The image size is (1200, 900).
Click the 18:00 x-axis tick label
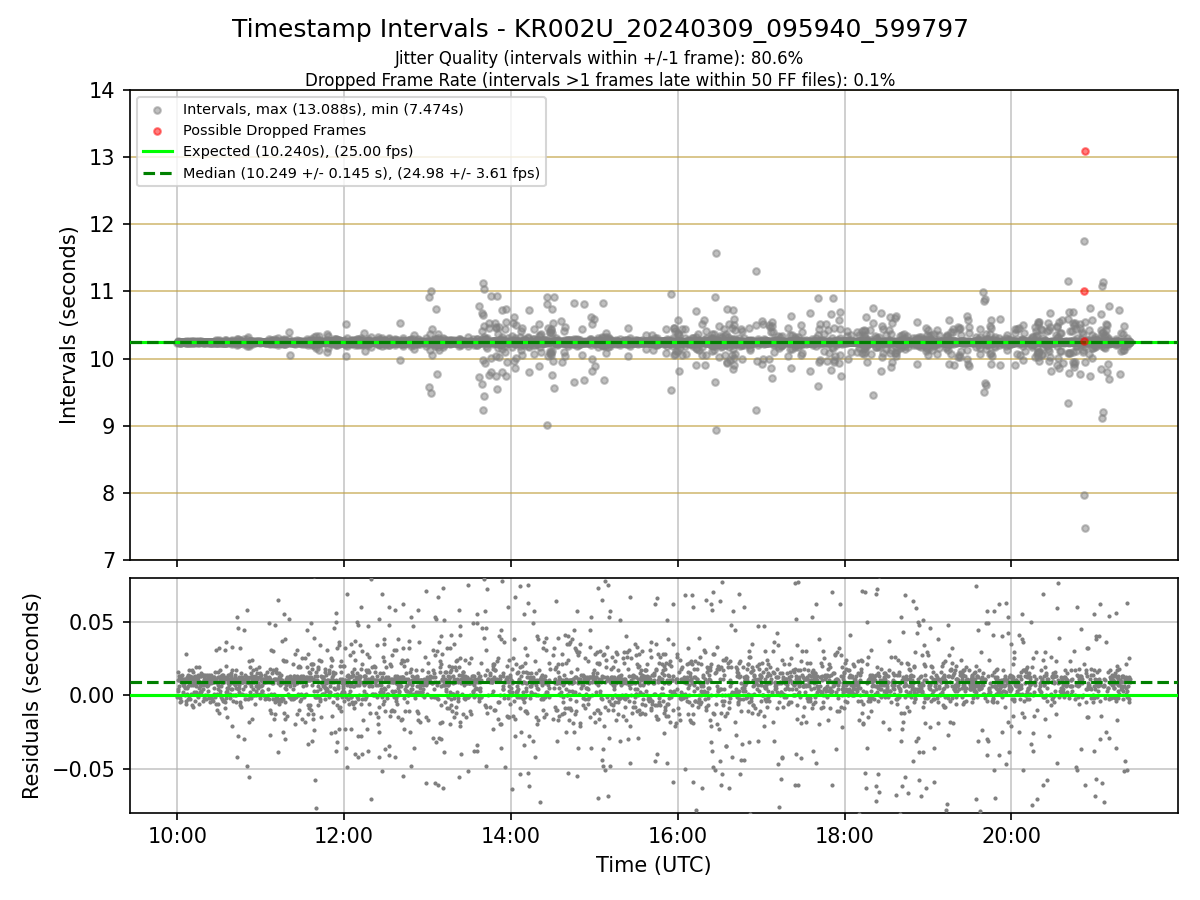click(x=844, y=834)
